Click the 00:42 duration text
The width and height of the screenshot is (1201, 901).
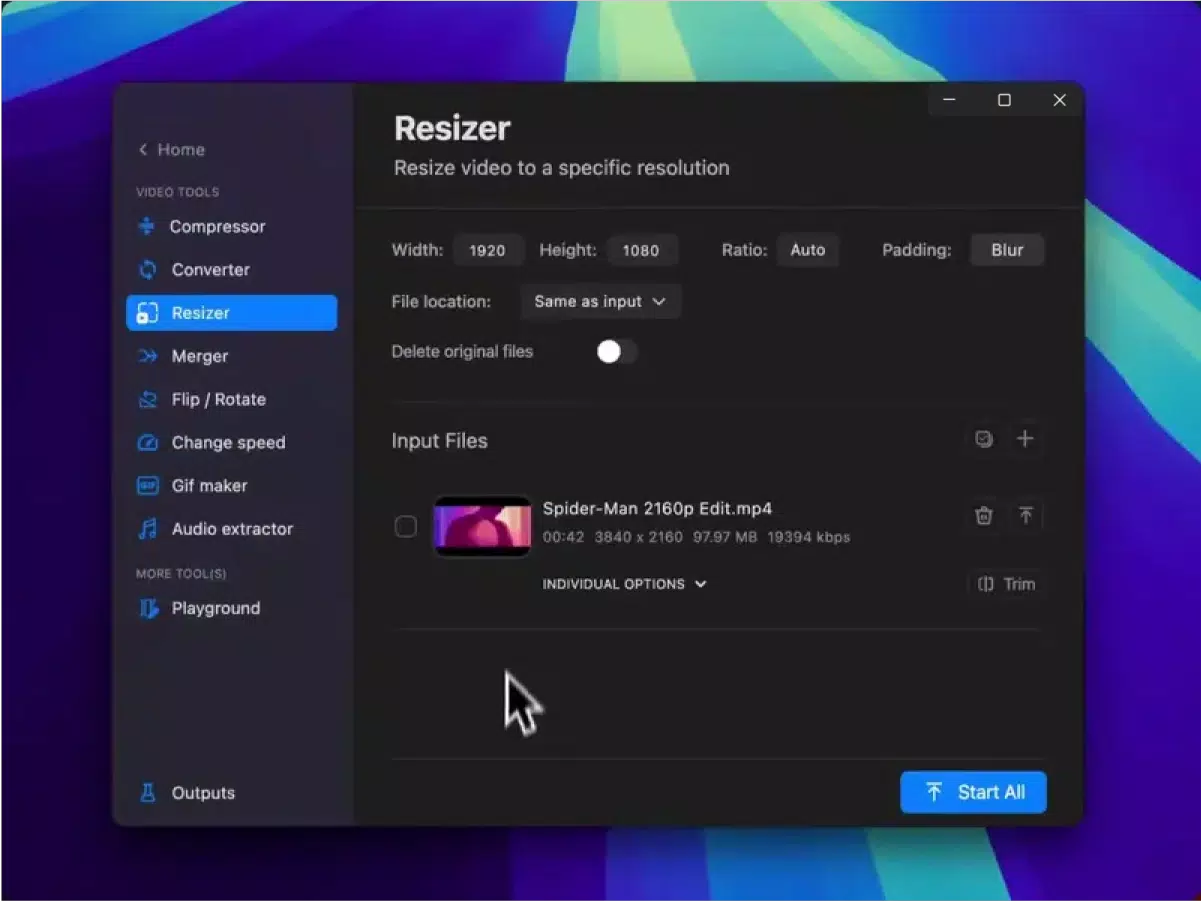tap(563, 537)
